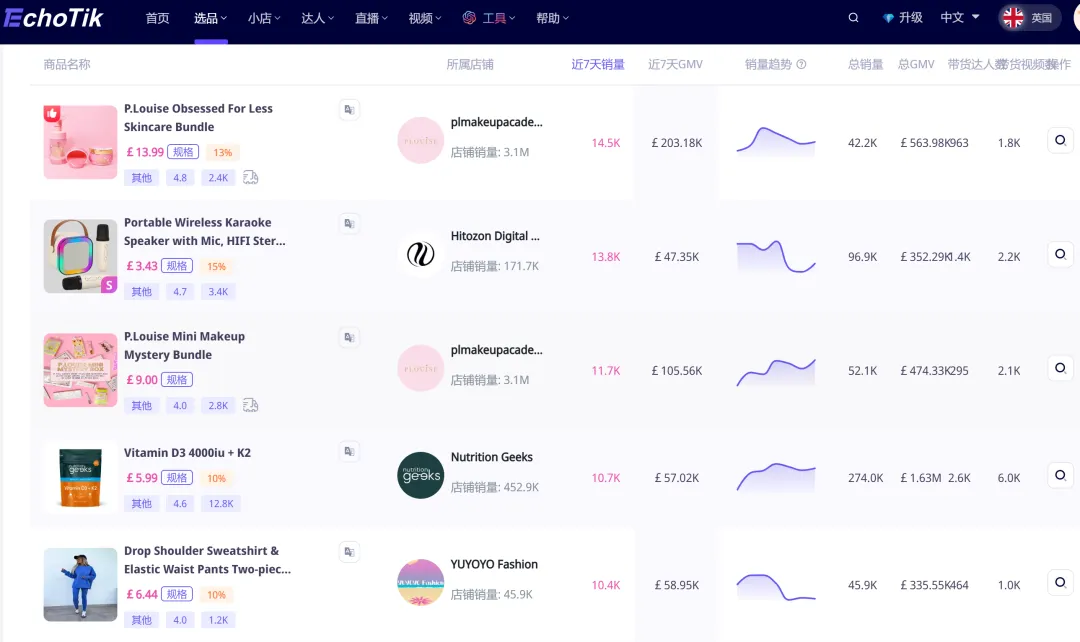The width and height of the screenshot is (1080, 642).
Task: Click the tools swirl icon in navigation
Action: pos(469,18)
